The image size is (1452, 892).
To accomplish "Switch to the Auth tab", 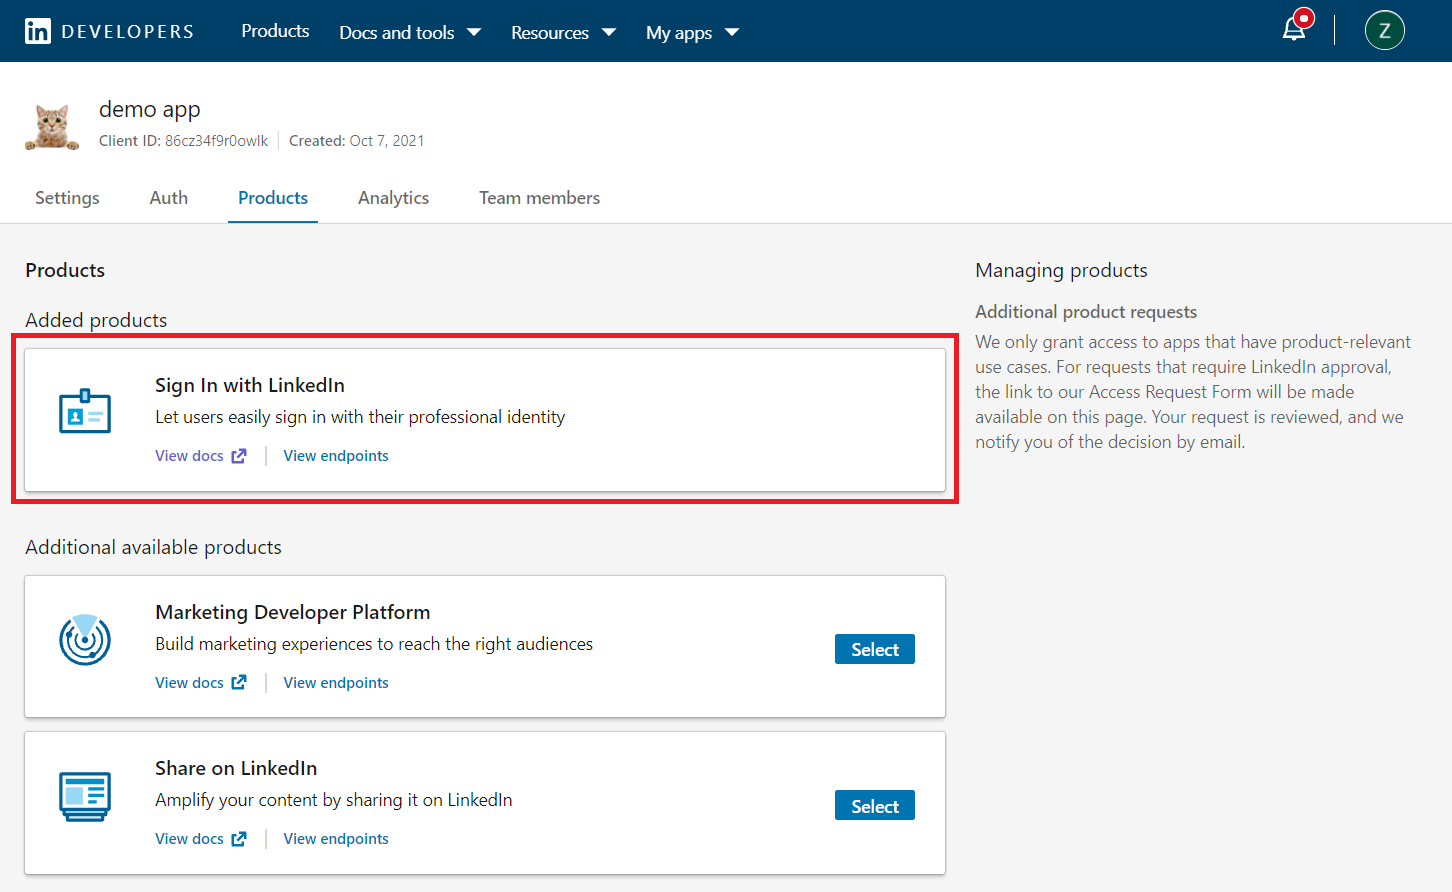I will point(169,198).
